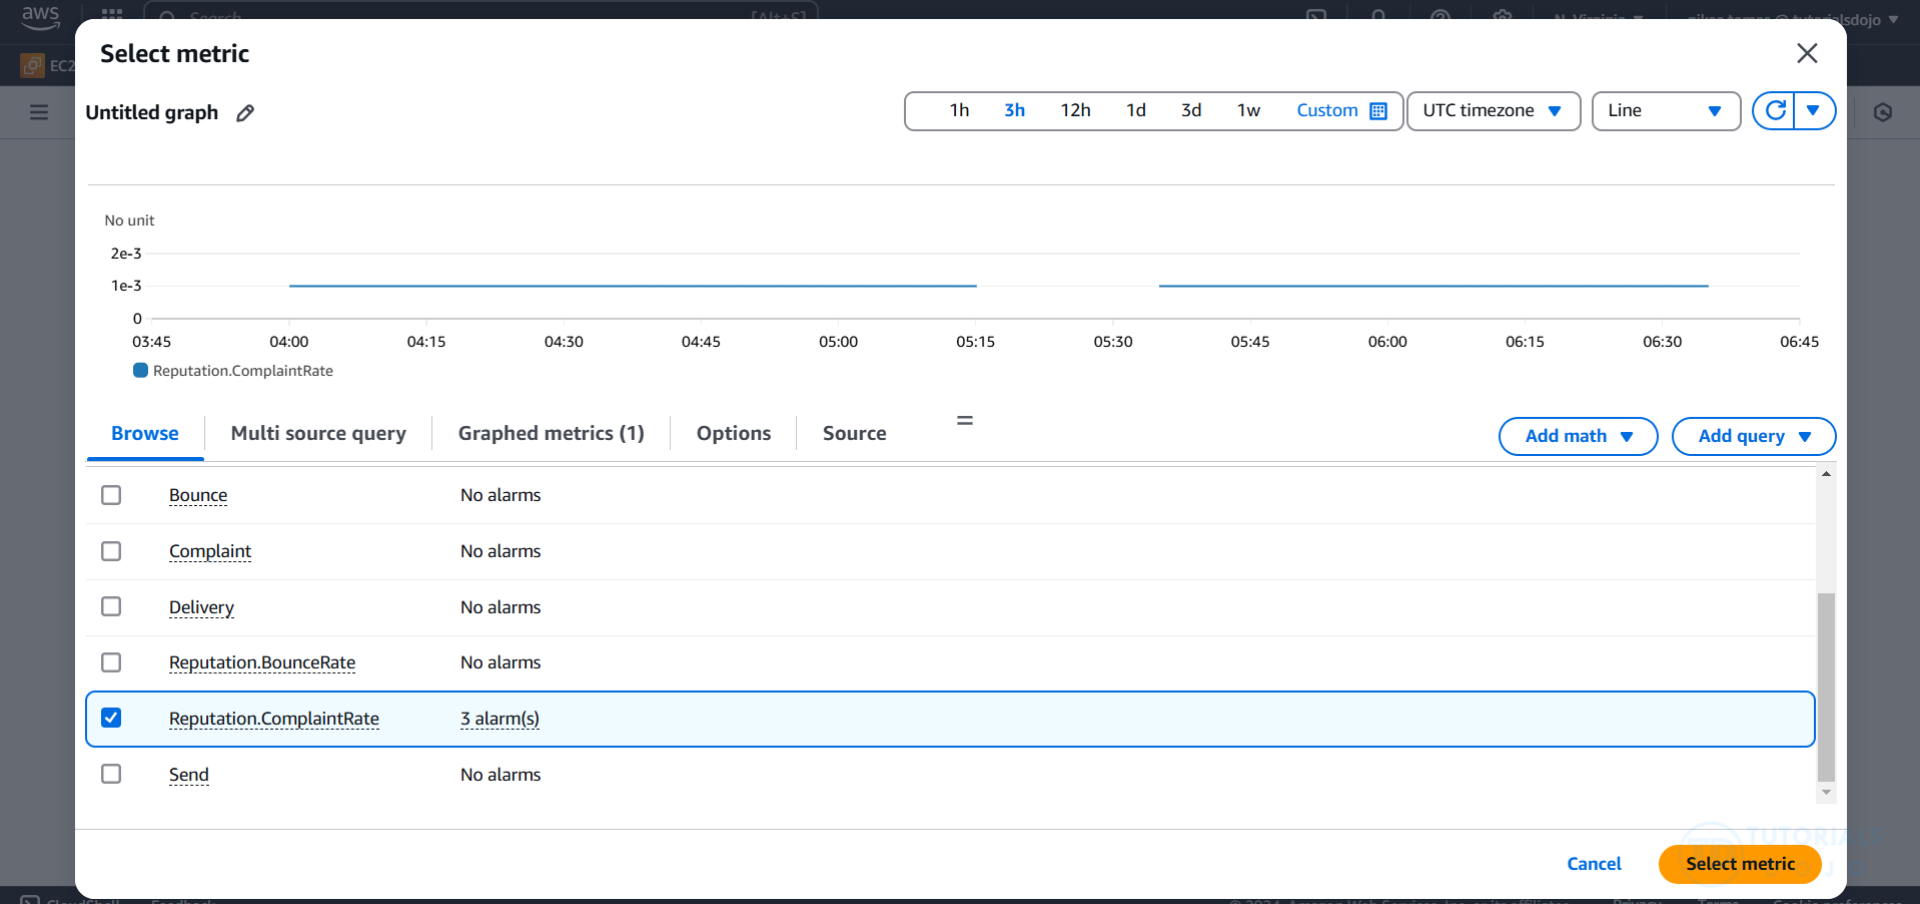Click the metrics list scrollbar thumb

click(1826, 687)
